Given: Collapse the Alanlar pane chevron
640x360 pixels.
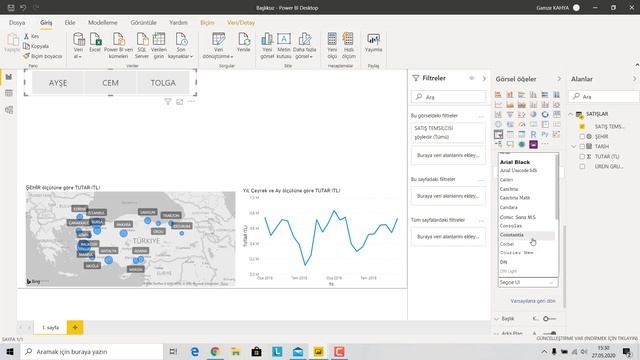Looking at the screenshot, I should click(x=634, y=79).
